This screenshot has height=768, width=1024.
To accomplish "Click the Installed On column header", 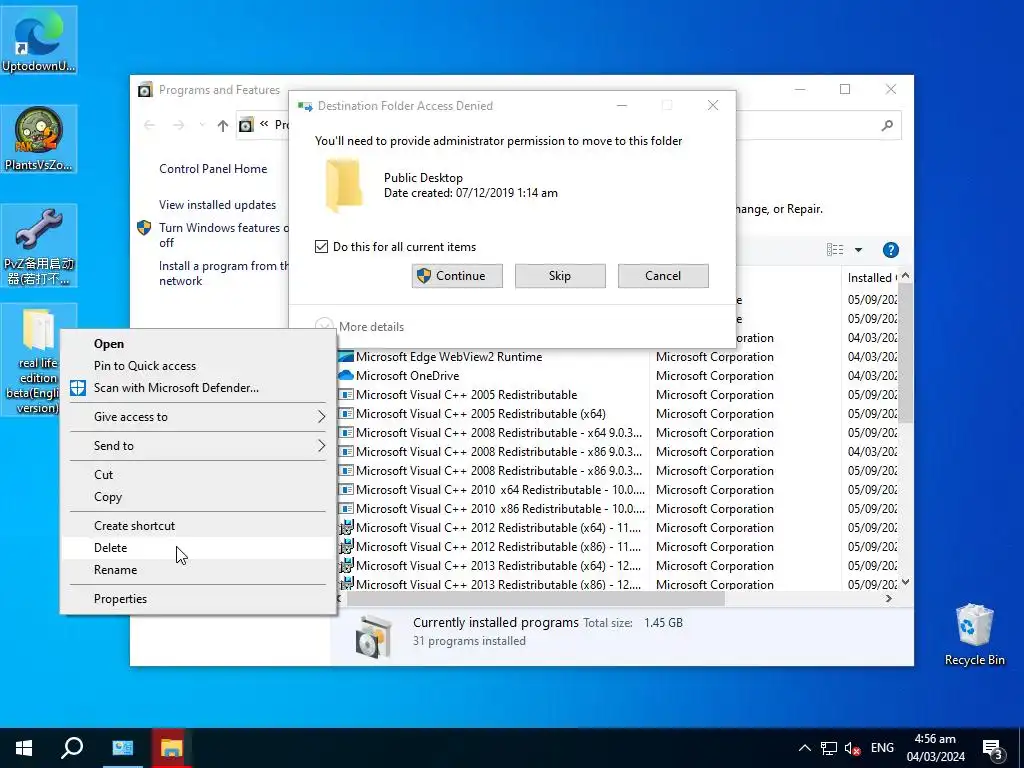I will tap(871, 278).
